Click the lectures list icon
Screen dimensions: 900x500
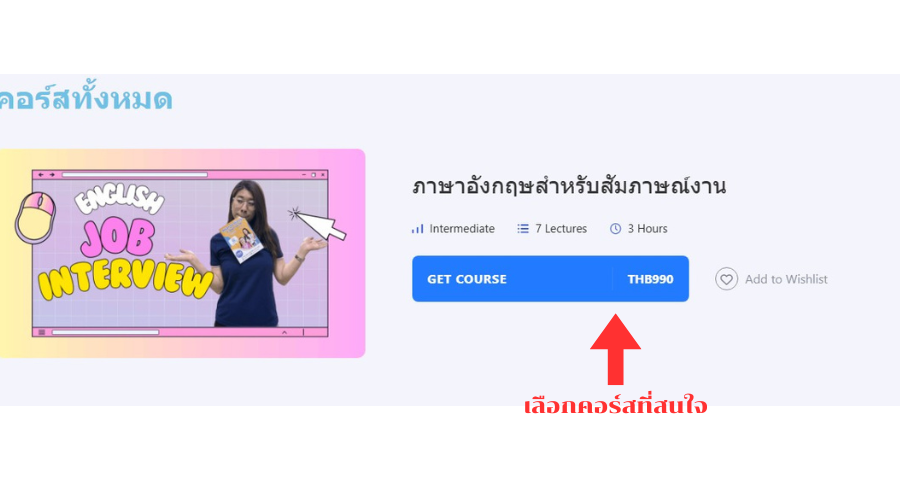[523, 229]
